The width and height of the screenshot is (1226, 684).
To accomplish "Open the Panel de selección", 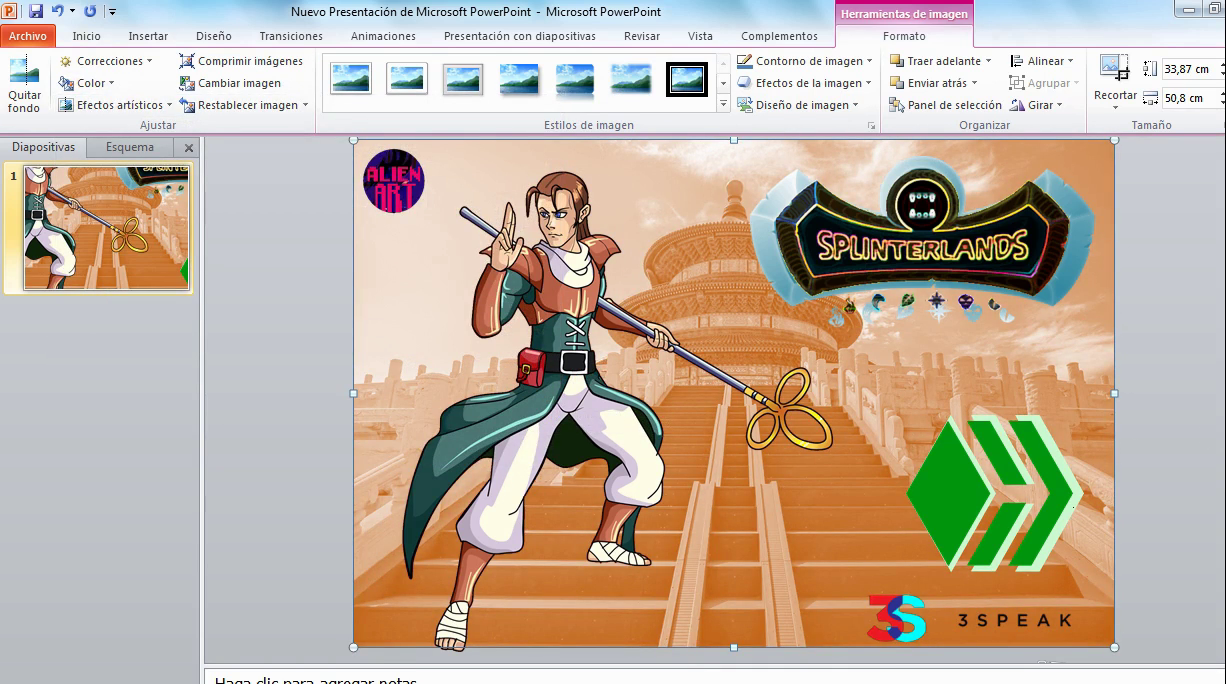I will click(x=945, y=105).
